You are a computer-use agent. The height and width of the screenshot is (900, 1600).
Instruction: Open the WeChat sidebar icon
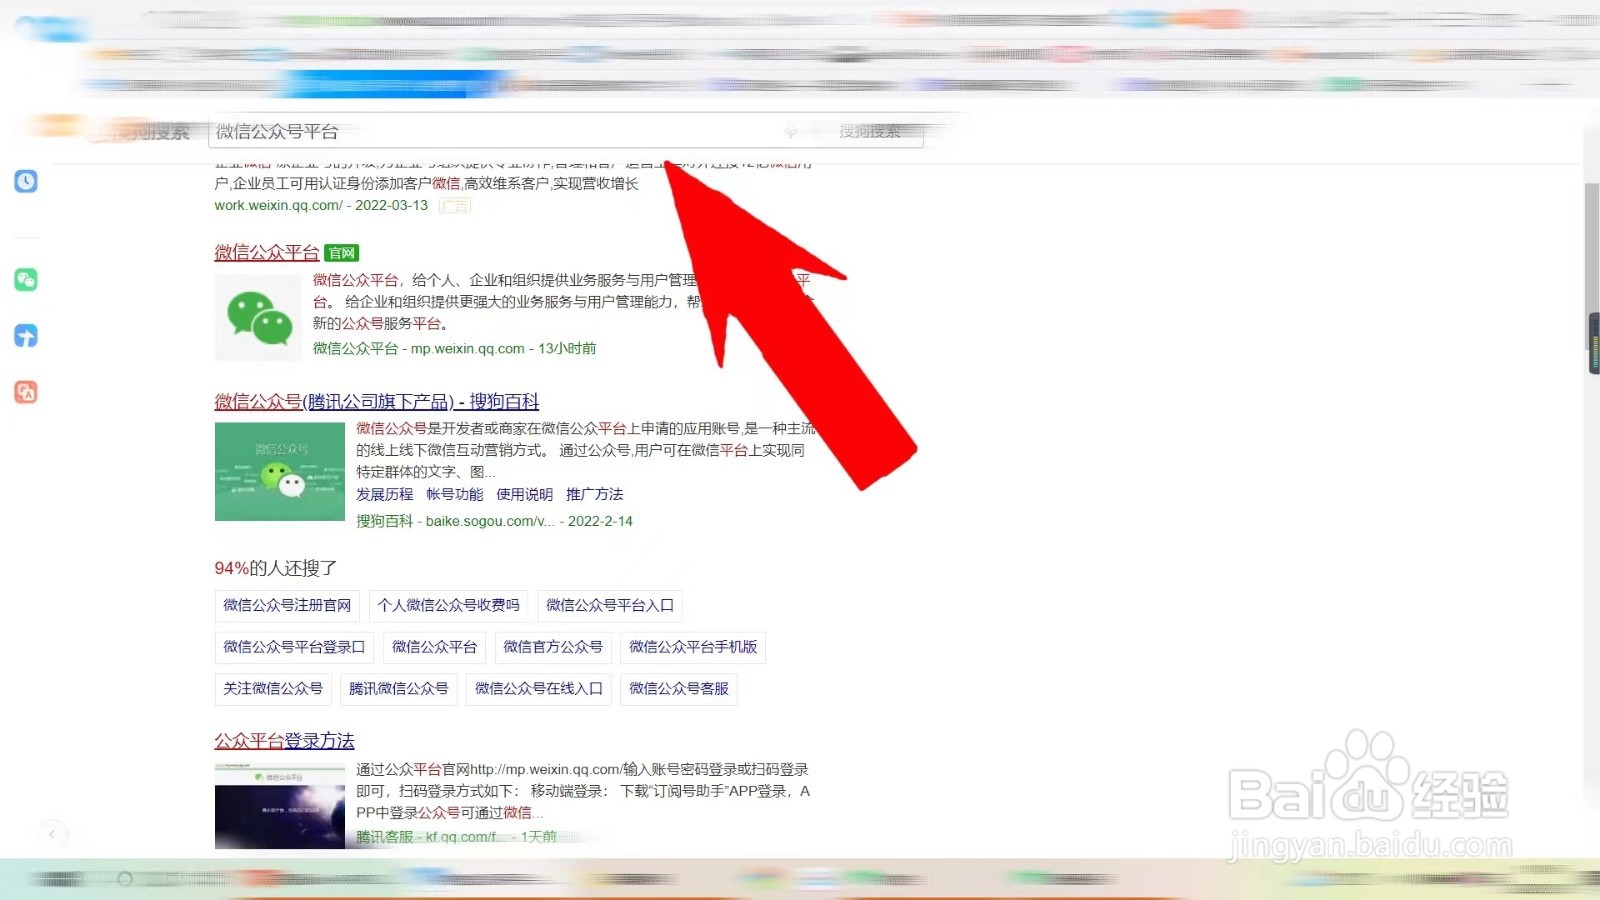pos(26,279)
